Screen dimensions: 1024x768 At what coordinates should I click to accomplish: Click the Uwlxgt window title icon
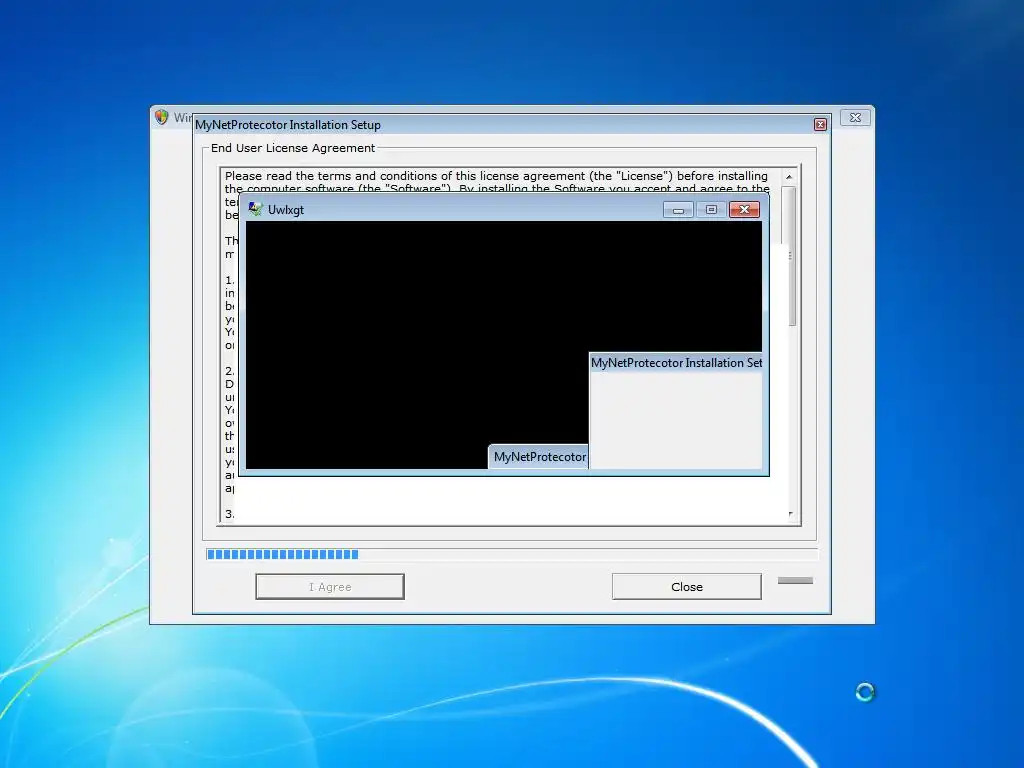tap(255, 209)
